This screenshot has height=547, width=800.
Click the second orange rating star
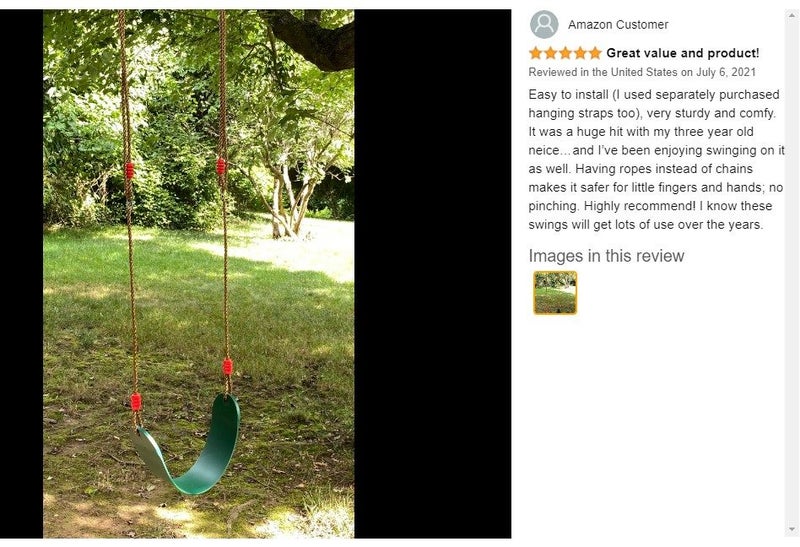tap(551, 53)
